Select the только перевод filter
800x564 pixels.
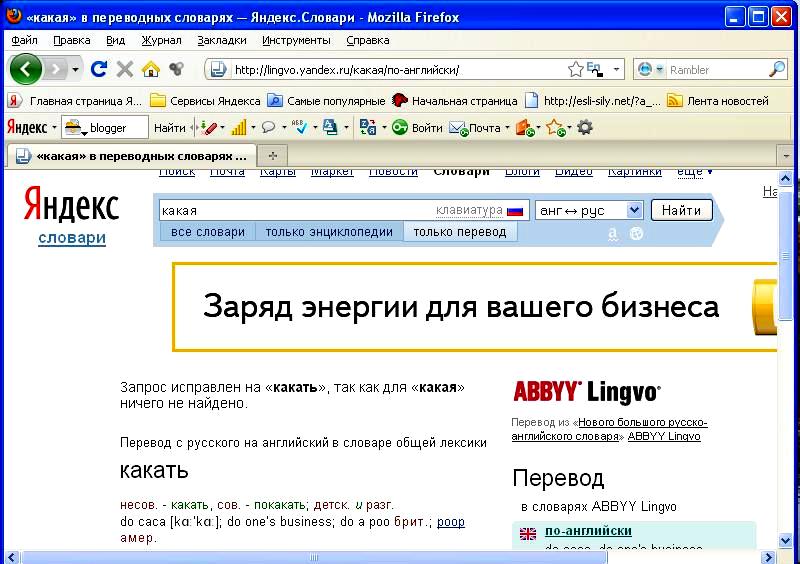click(x=460, y=232)
